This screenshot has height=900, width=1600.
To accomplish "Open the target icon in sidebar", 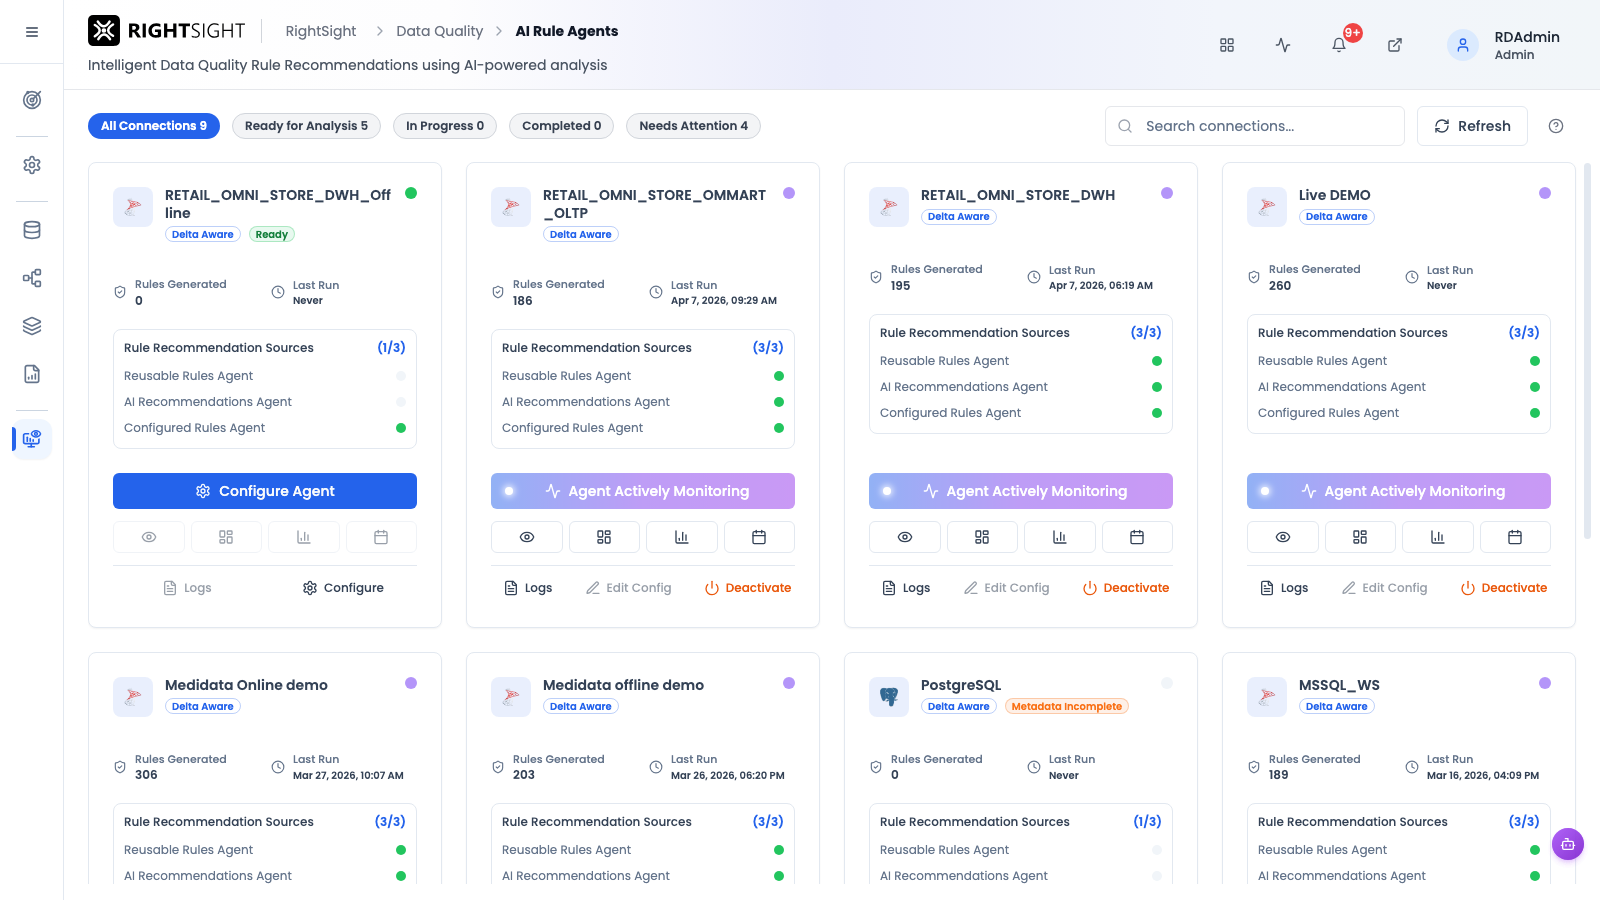I will [x=32, y=100].
